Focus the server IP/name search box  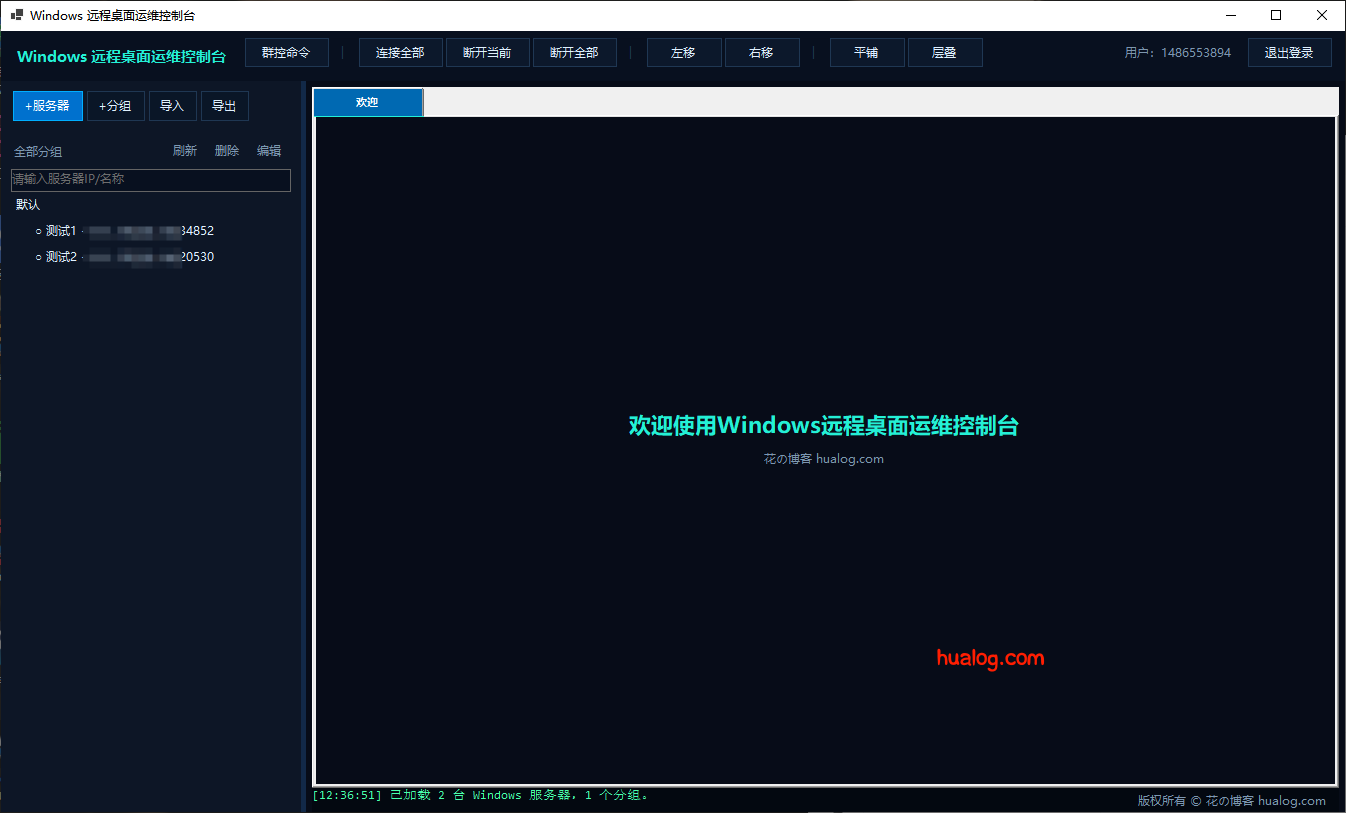pyautogui.click(x=150, y=180)
